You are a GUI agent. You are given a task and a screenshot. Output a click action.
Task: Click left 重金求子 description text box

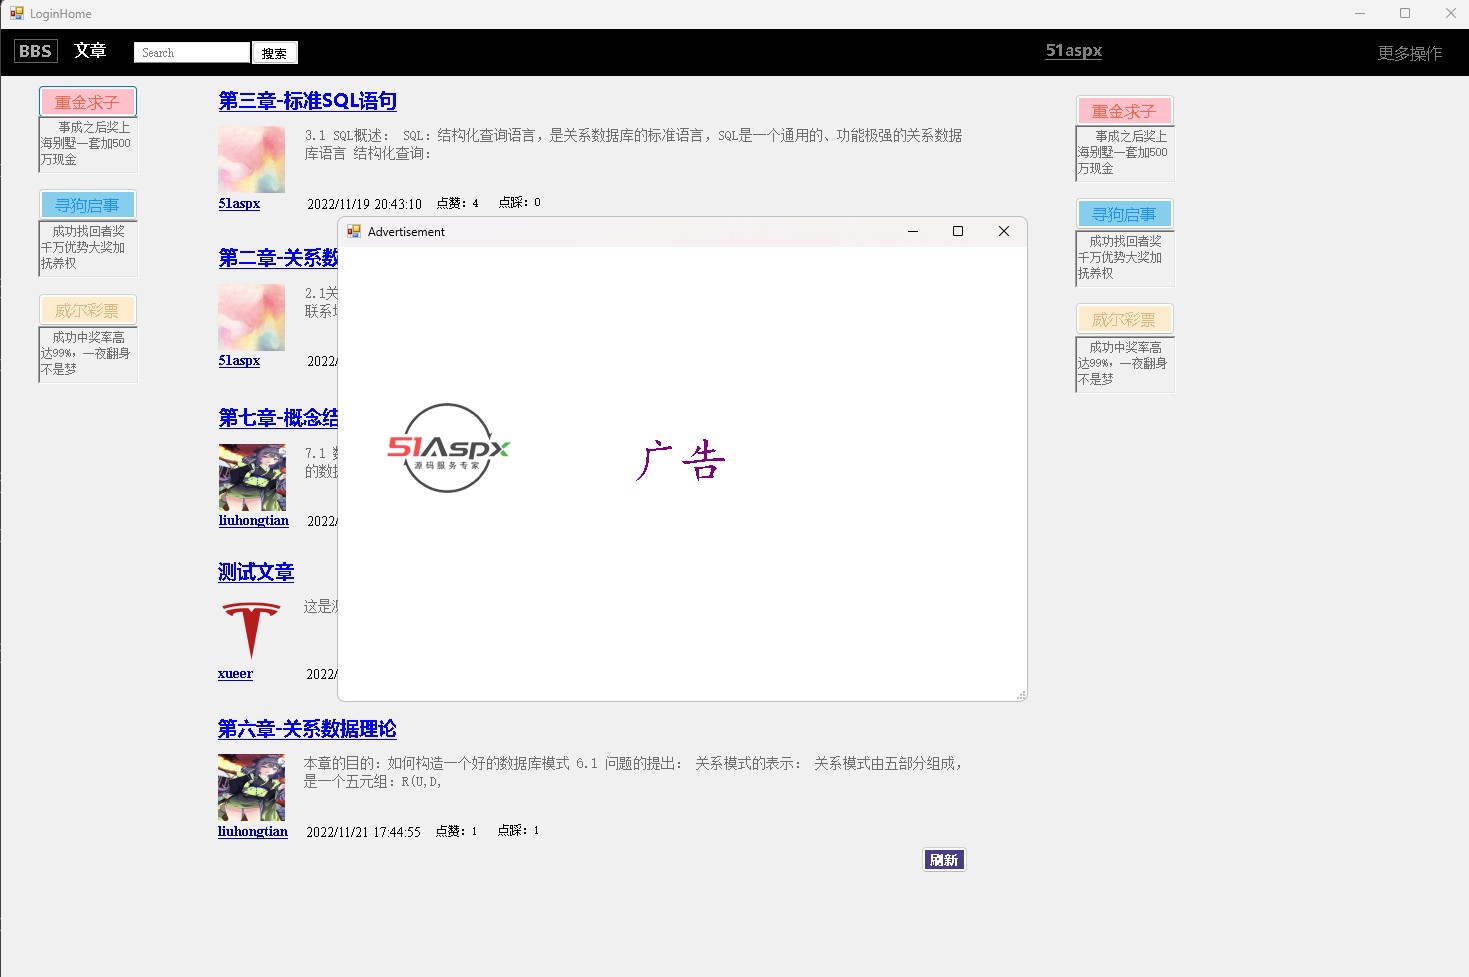click(x=88, y=143)
